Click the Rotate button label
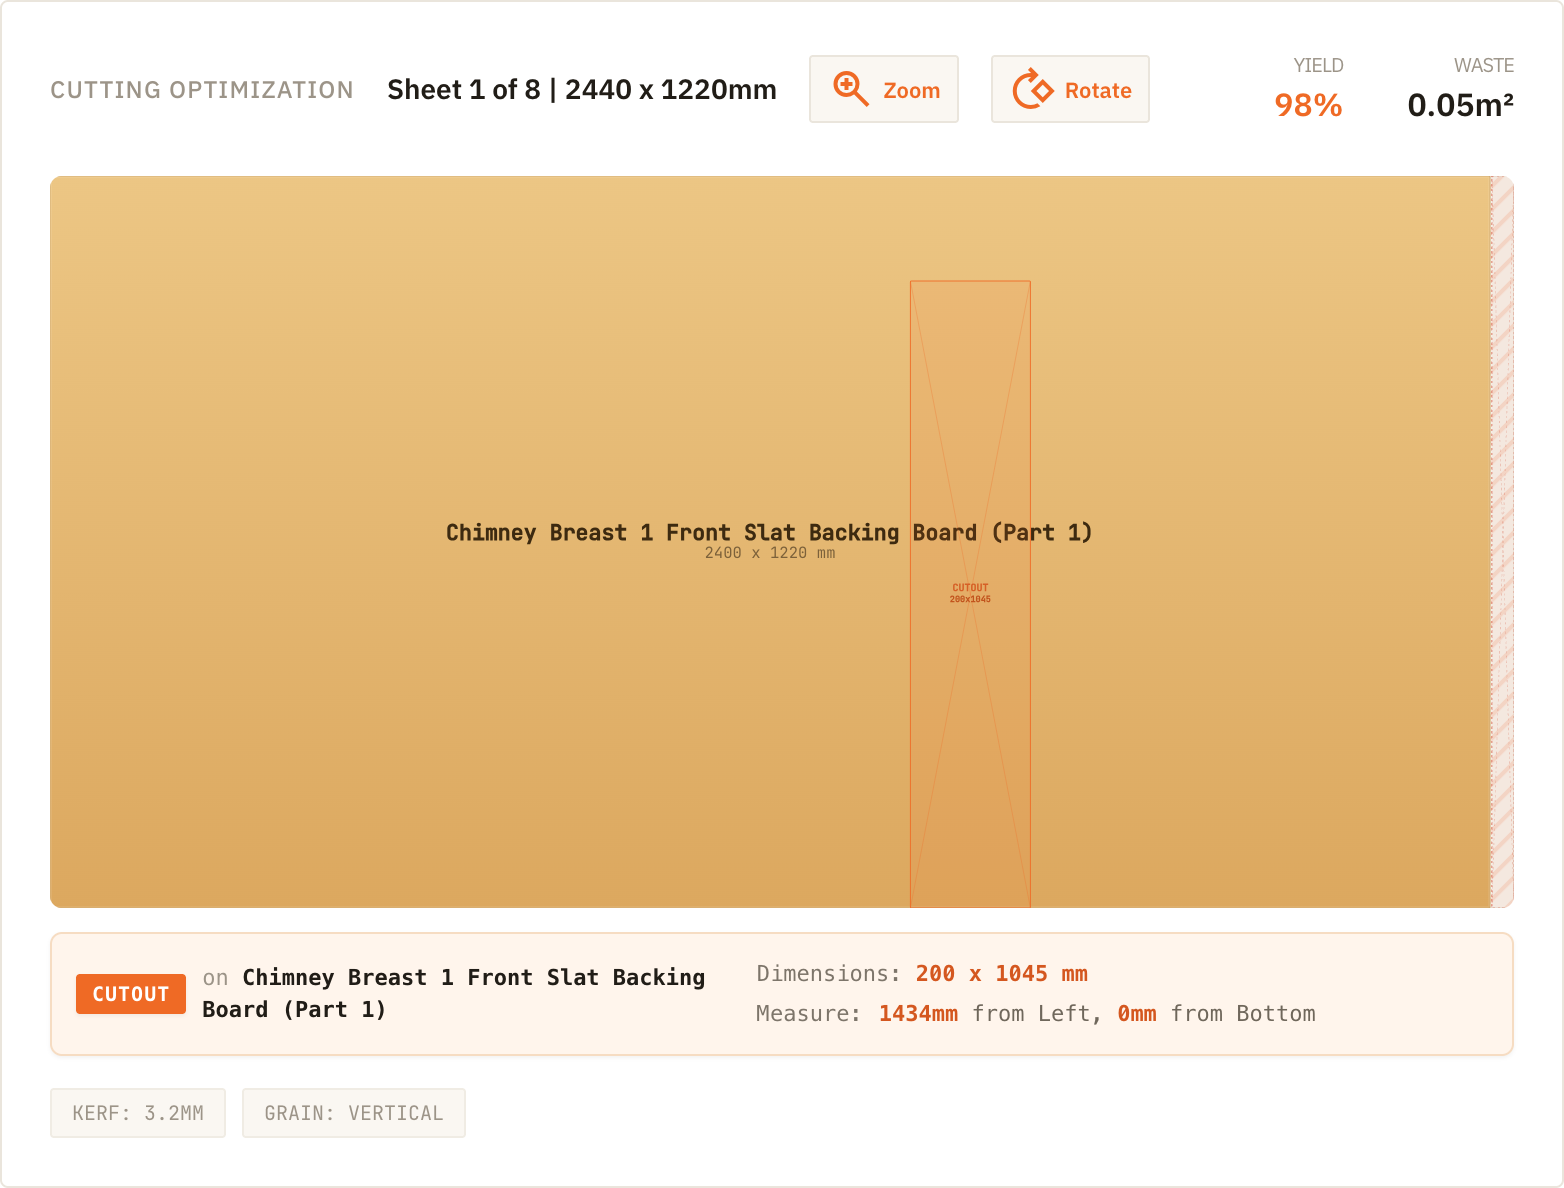Viewport: 1564px width, 1188px height. [1098, 90]
